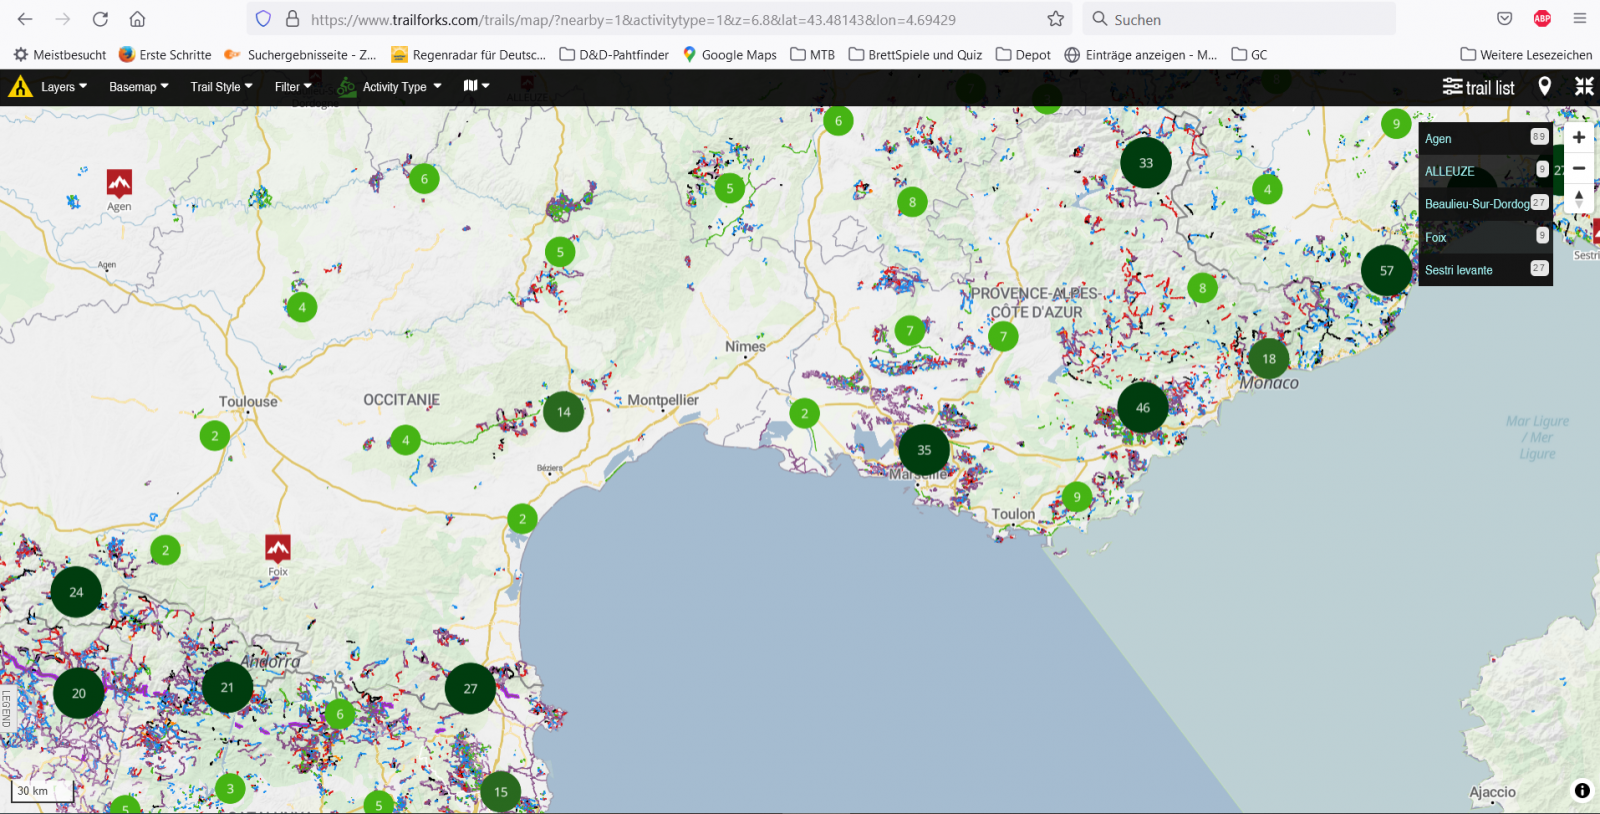Click the 35 trail cluster near Marseille

click(x=924, y=450)
